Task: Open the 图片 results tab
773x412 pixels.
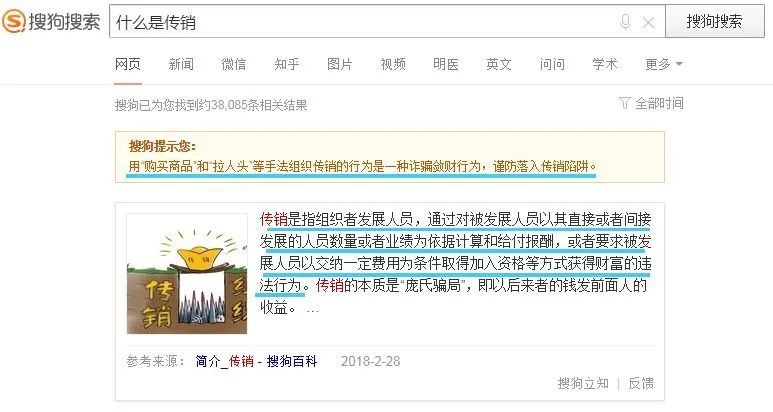Action: [340, 64]
